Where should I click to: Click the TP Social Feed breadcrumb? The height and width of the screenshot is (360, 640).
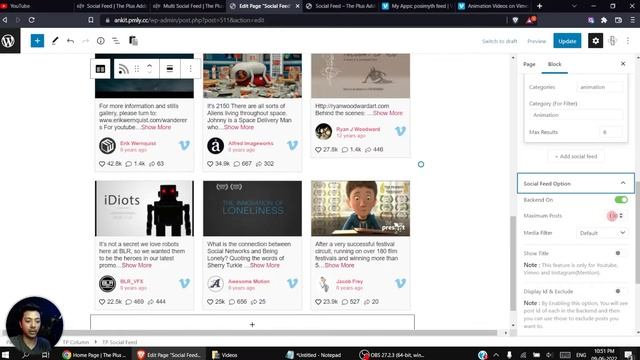pyautogui.click(x=119, y=342)
